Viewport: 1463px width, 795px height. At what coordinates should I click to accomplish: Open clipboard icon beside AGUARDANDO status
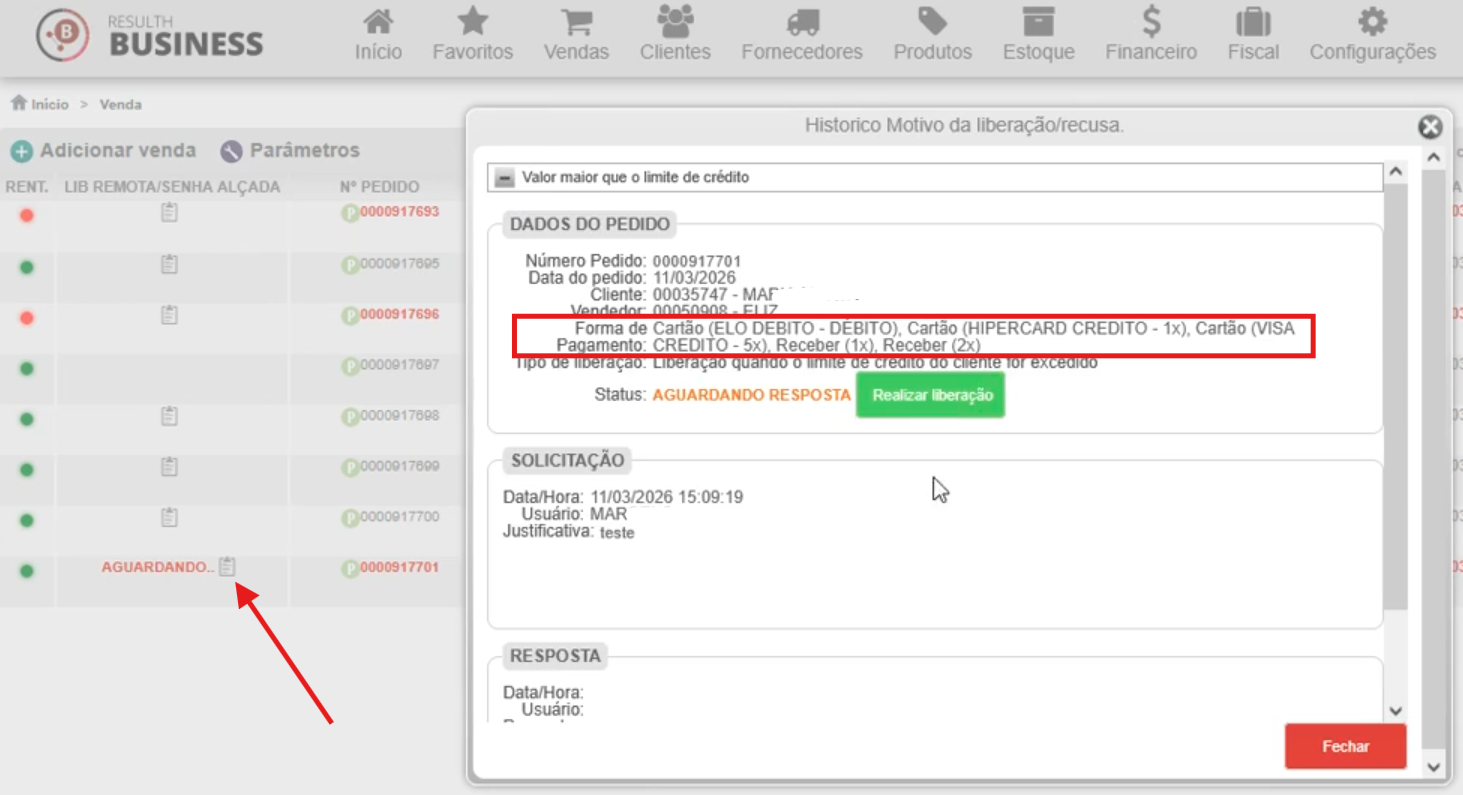[227, 567]
